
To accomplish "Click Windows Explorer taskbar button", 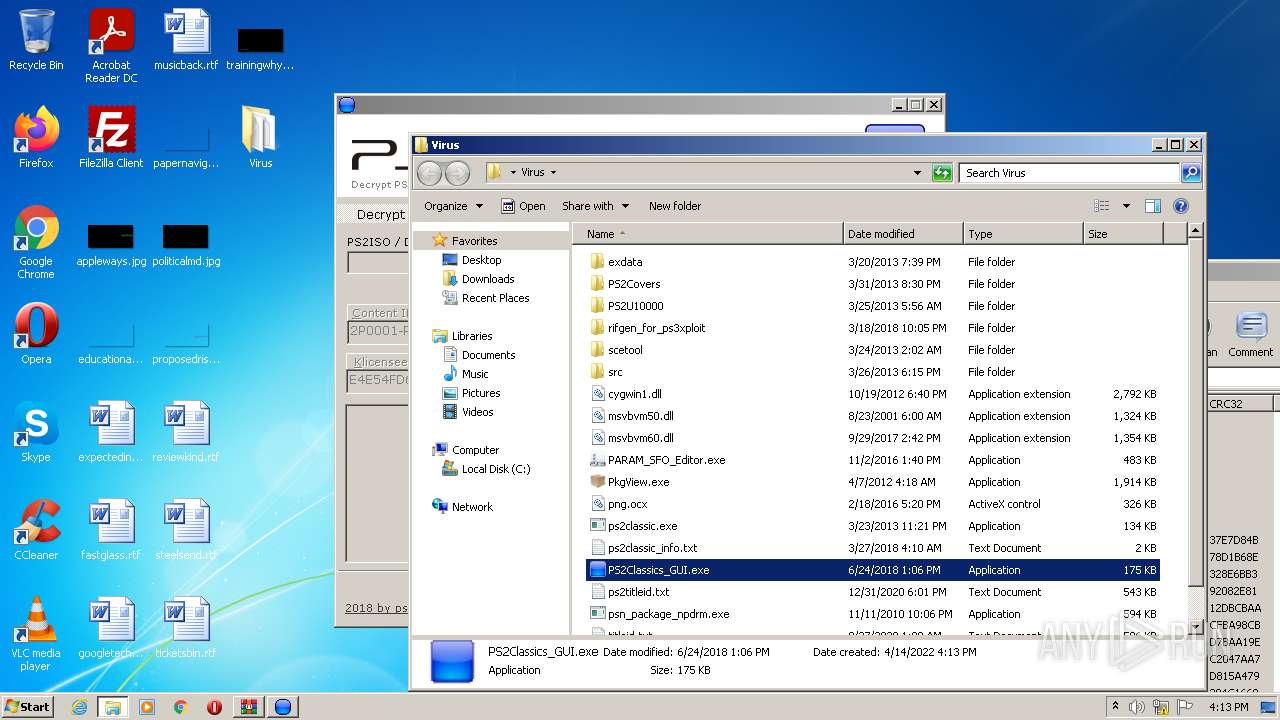I will 112,707.
